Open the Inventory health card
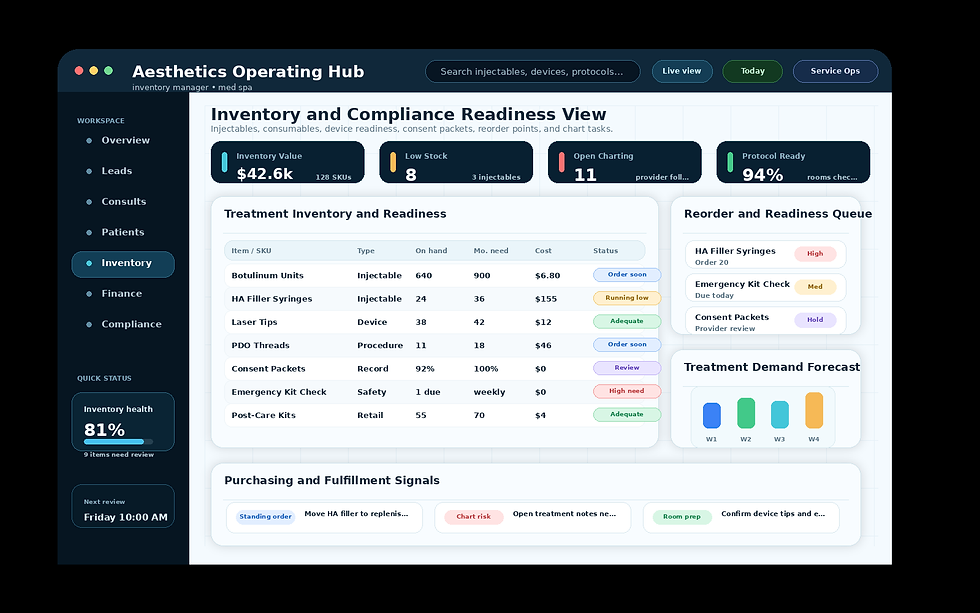980x613 pixels. coord(123,422)
